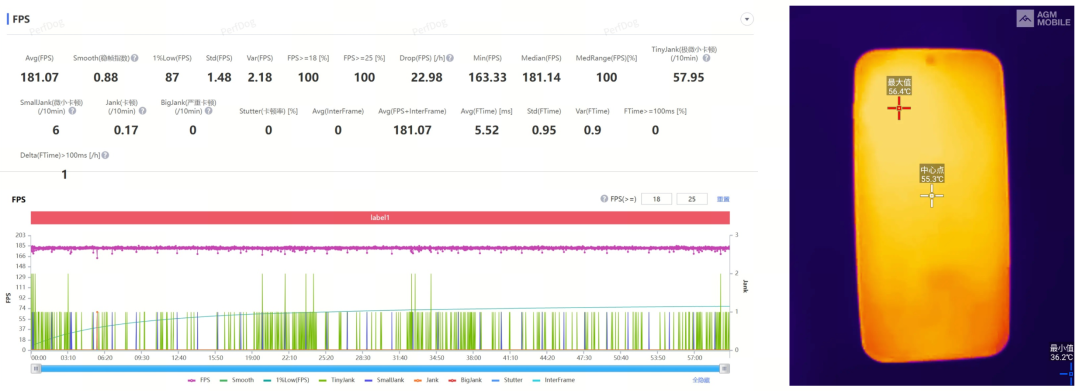Click the red label1 bar

click(x=380, y=217)
